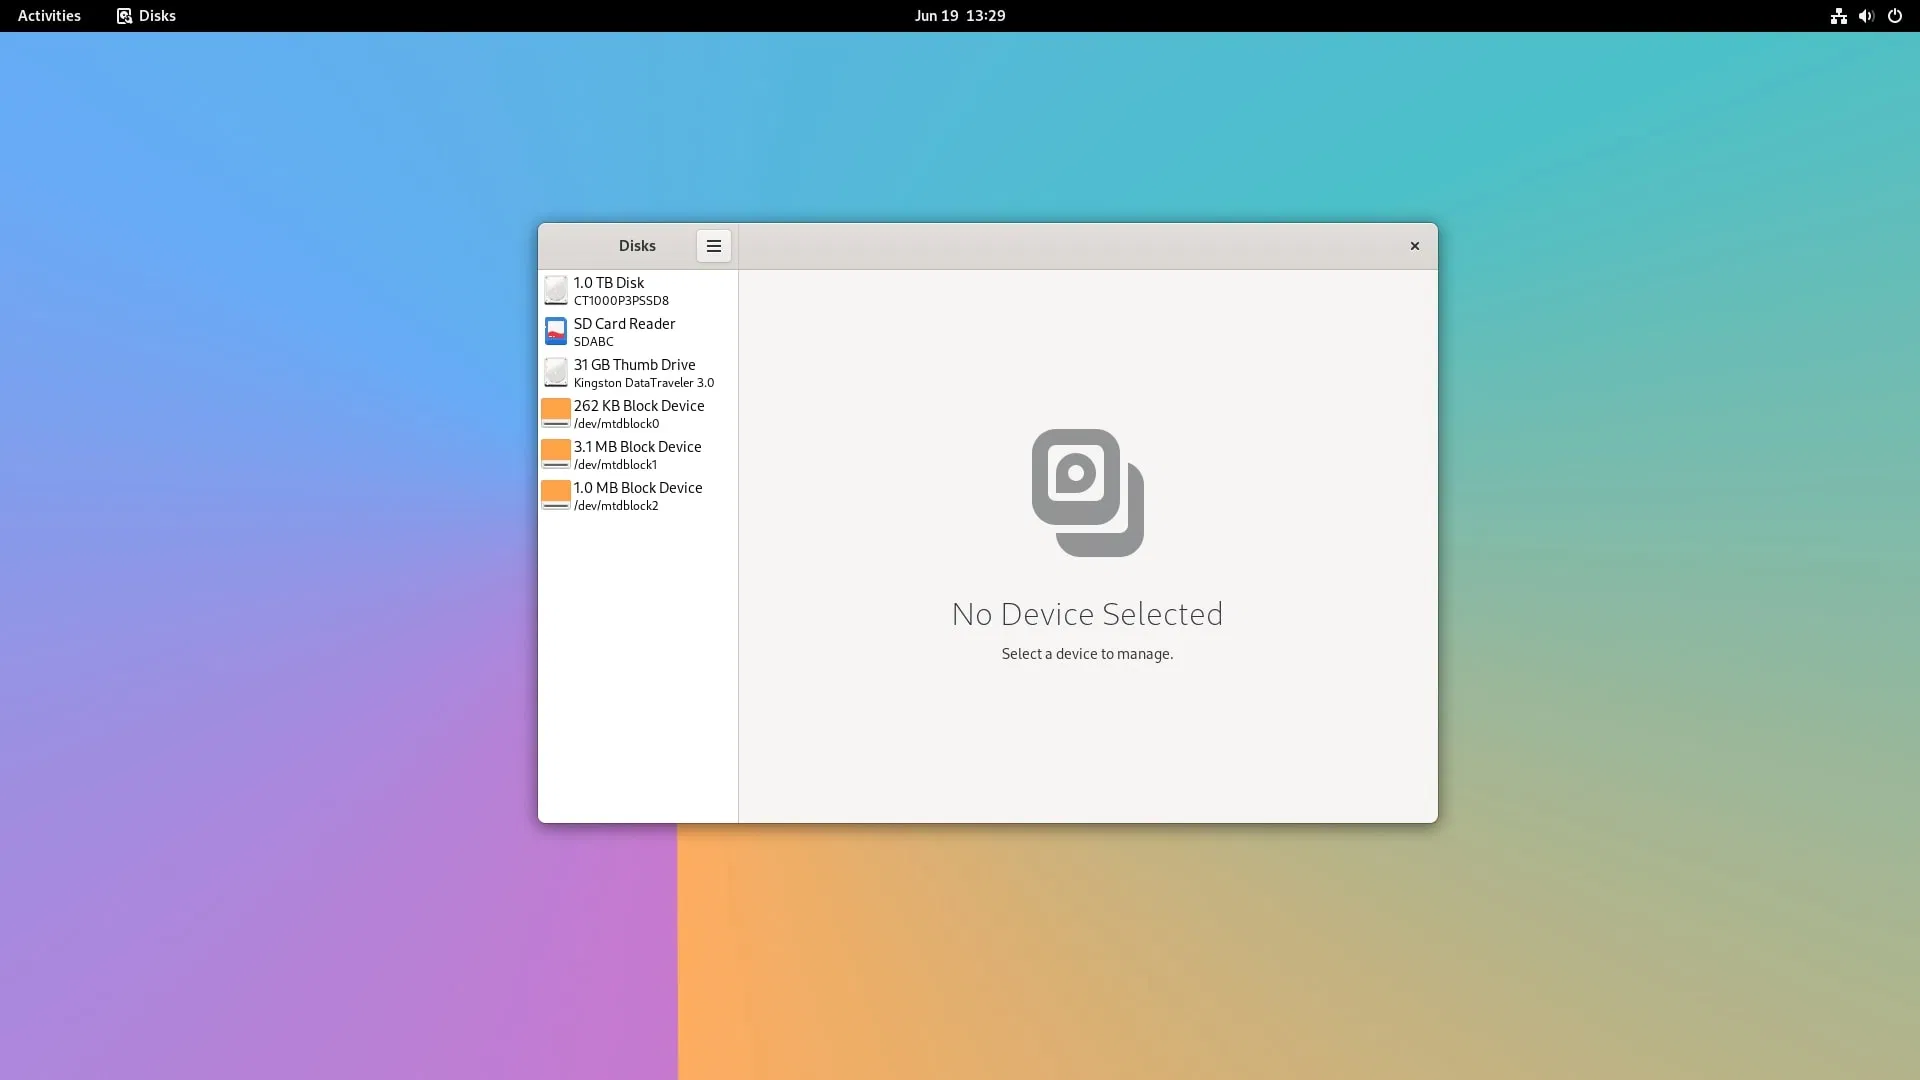Select the 1.0 TB Disk label text
Screen dimensions: 1920x1080
pyautogui.click(x=608, y=283)
